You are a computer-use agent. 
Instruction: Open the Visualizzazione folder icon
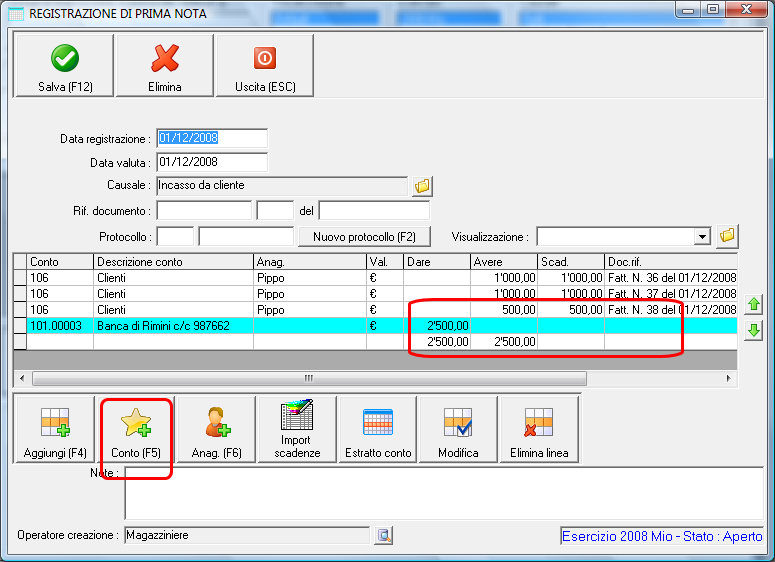click(x=727, y=236)
